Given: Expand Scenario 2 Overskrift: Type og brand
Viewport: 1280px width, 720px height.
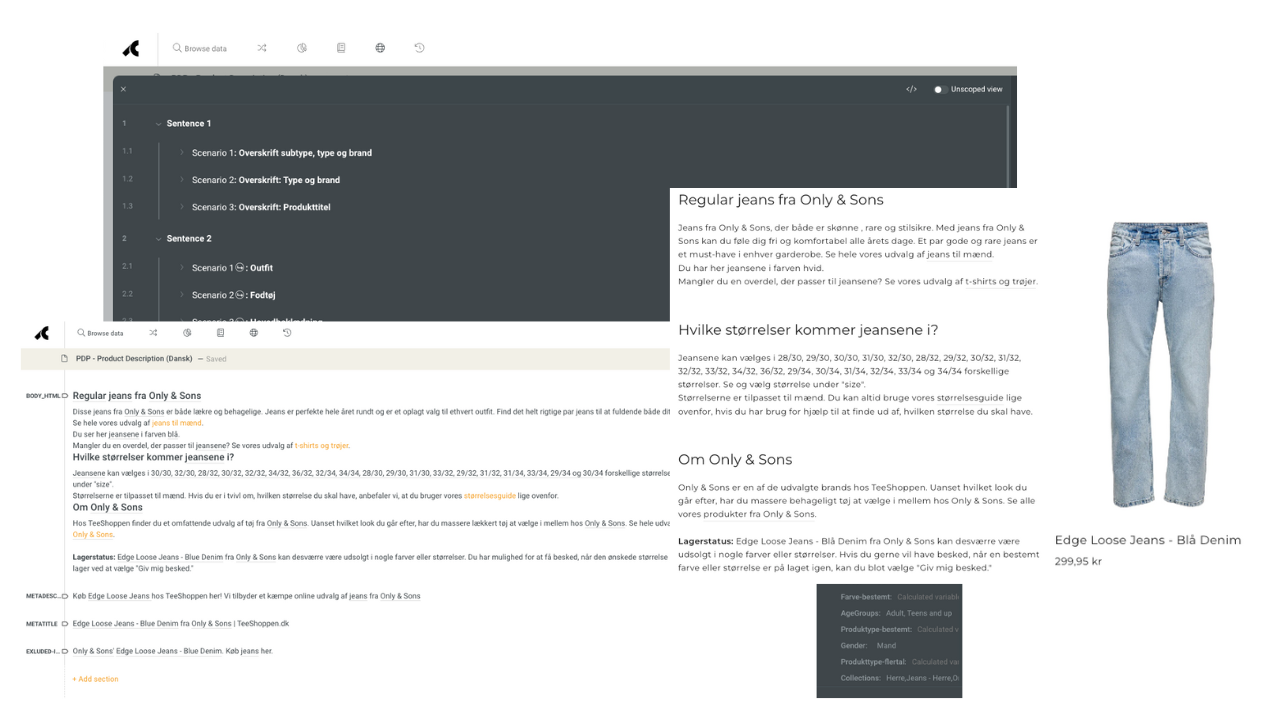Looking at the screenshot, I should (182, 180).
